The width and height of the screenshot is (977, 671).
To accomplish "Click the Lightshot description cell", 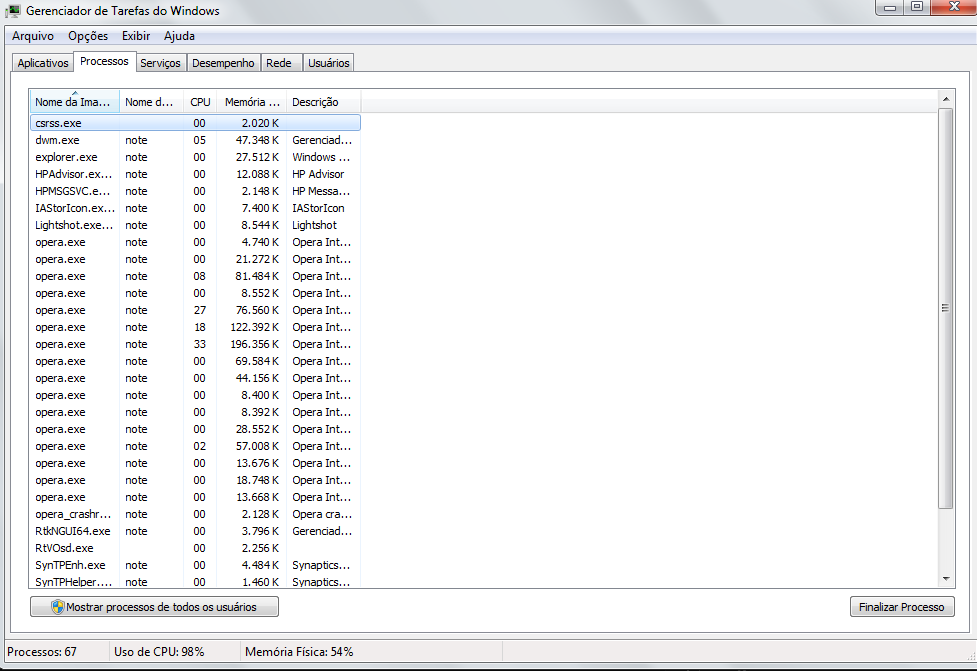I will (x=314, y=225).
